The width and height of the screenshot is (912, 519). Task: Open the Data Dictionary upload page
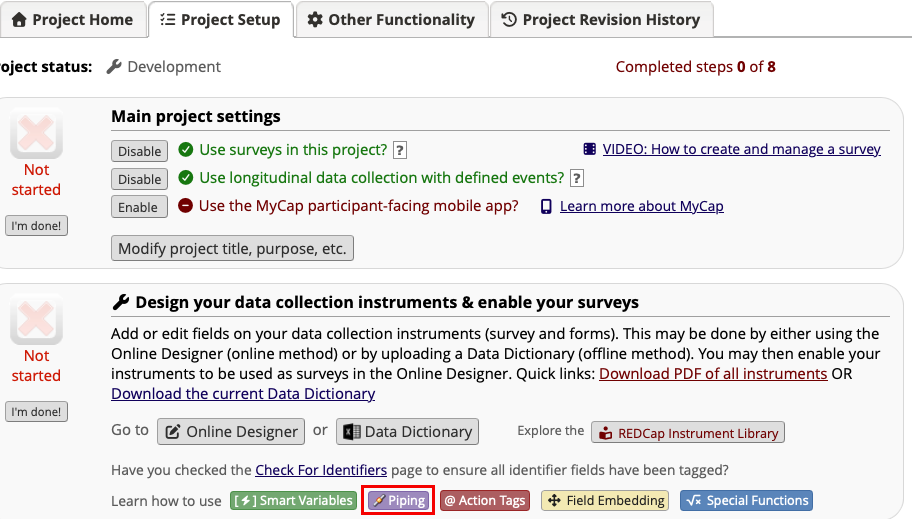(407, 432)
